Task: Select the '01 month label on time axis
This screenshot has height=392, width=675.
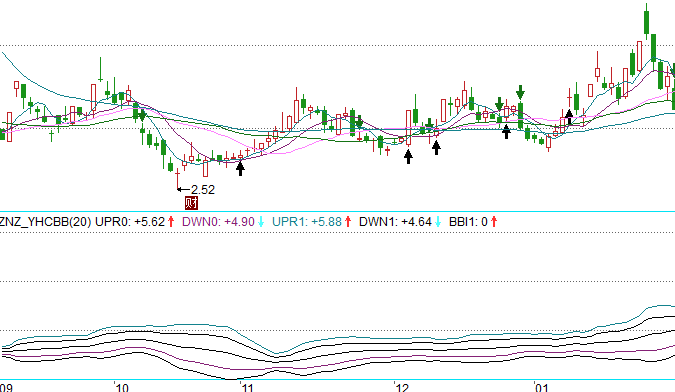Action: pyautogui.click(x=541, y=388)
